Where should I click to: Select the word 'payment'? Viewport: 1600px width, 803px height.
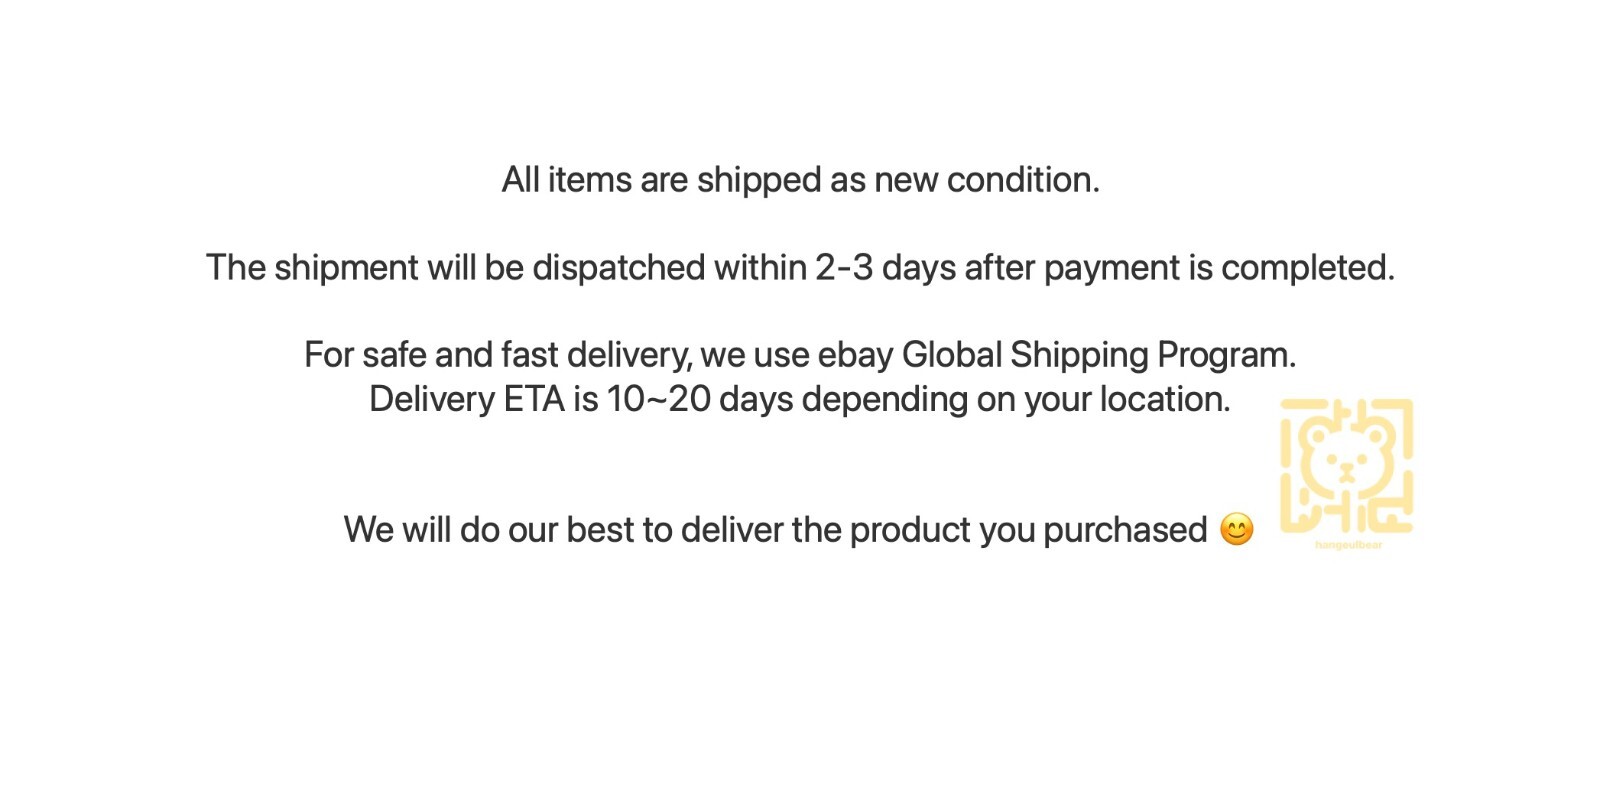tap(1112, 268)
